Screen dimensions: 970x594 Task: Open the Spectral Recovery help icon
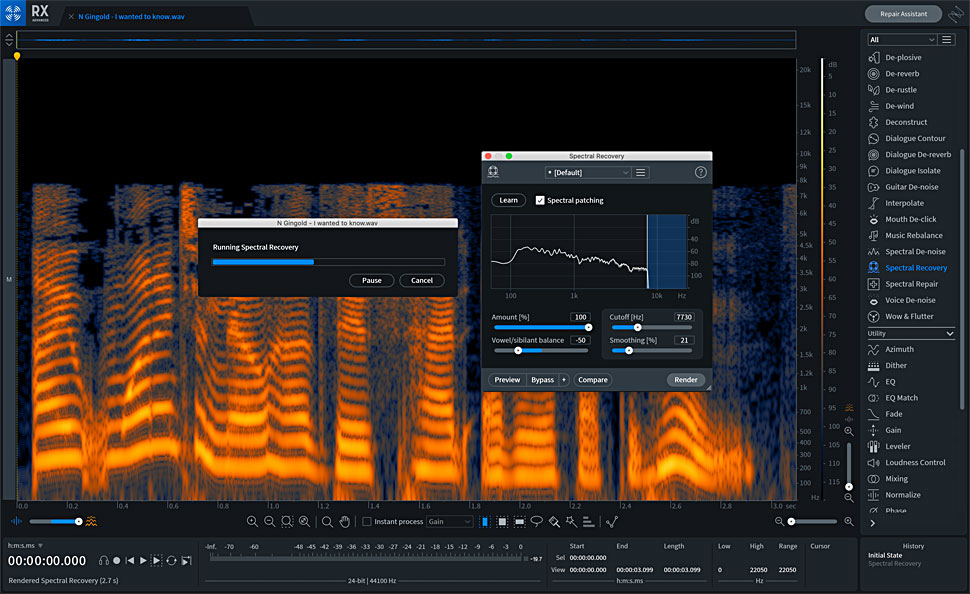point(700,173)
